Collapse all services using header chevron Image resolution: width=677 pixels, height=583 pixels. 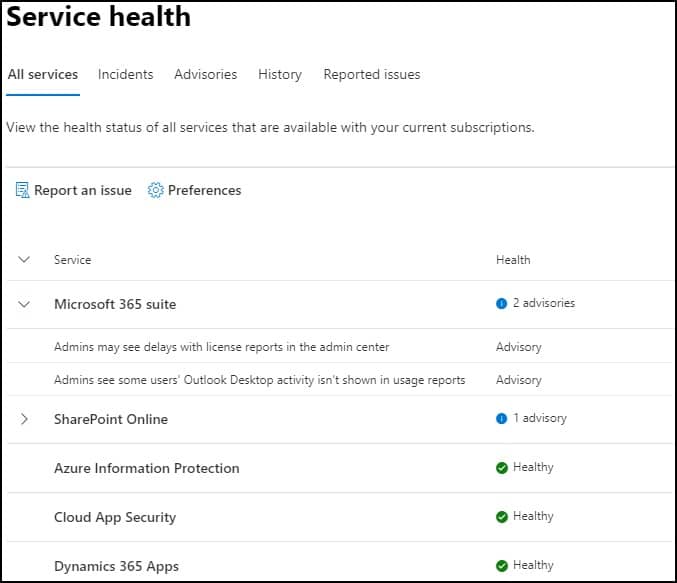pos(24,260)
